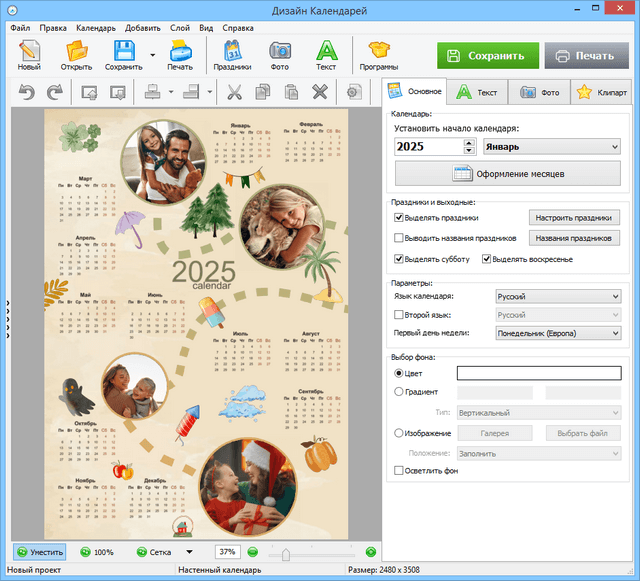The width and height of the screenshot is (640, 581).
Task: Switch to the Клипарт tab
Action: coord(601,93)
